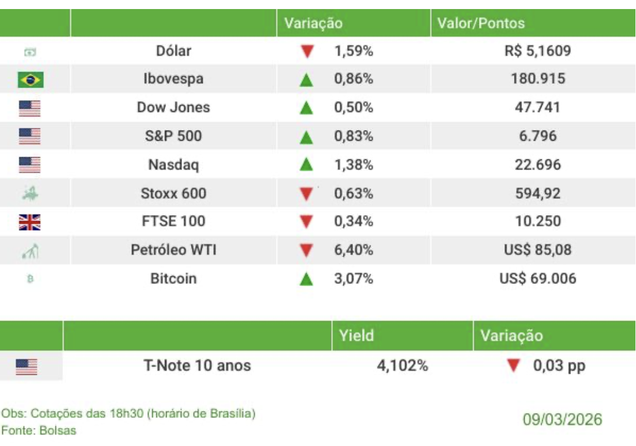
Task: Click the green up arrow for Ibovespa
Action: pyautogui.click(x=306, y=79)
